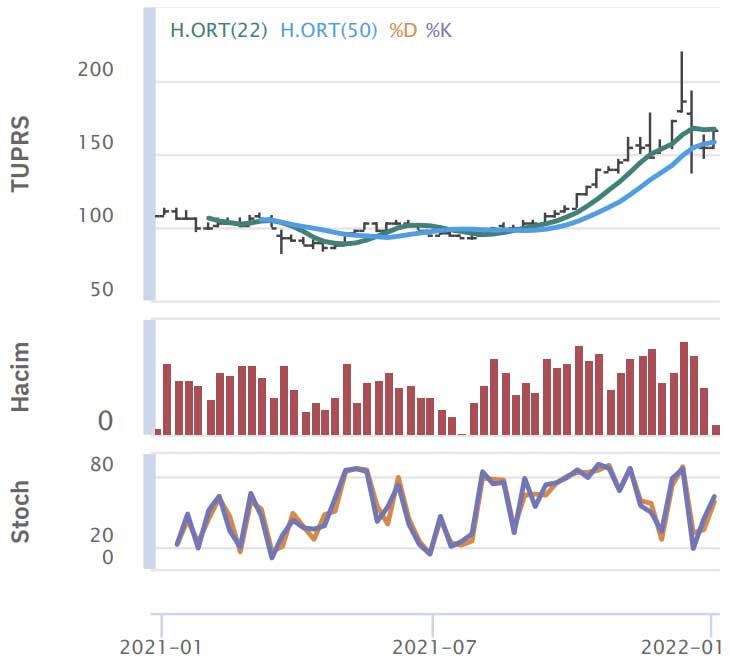Image resolution: width=730 pixels, height=671 pixels.
Task: Click the 200 price axis label
Action: pyautogui.click(x=95, y=69)
